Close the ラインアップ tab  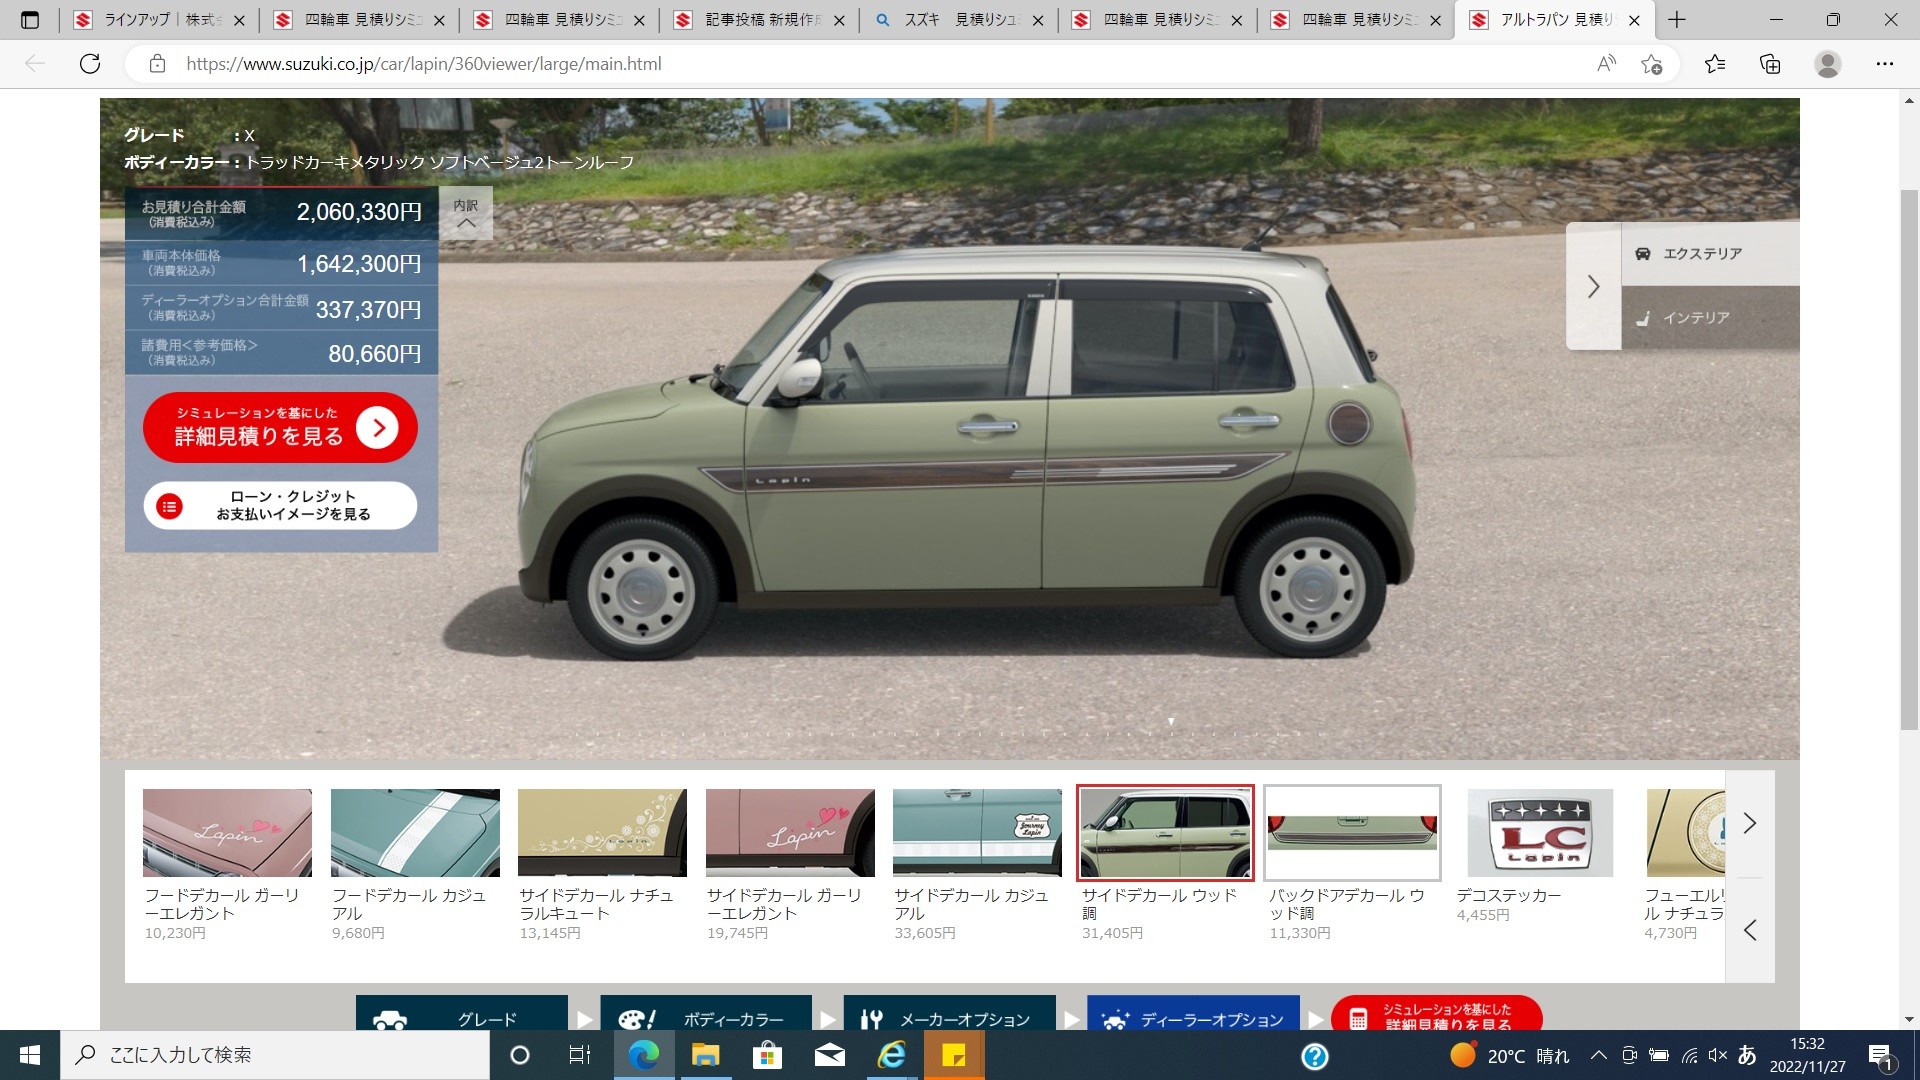coord(239,20)
